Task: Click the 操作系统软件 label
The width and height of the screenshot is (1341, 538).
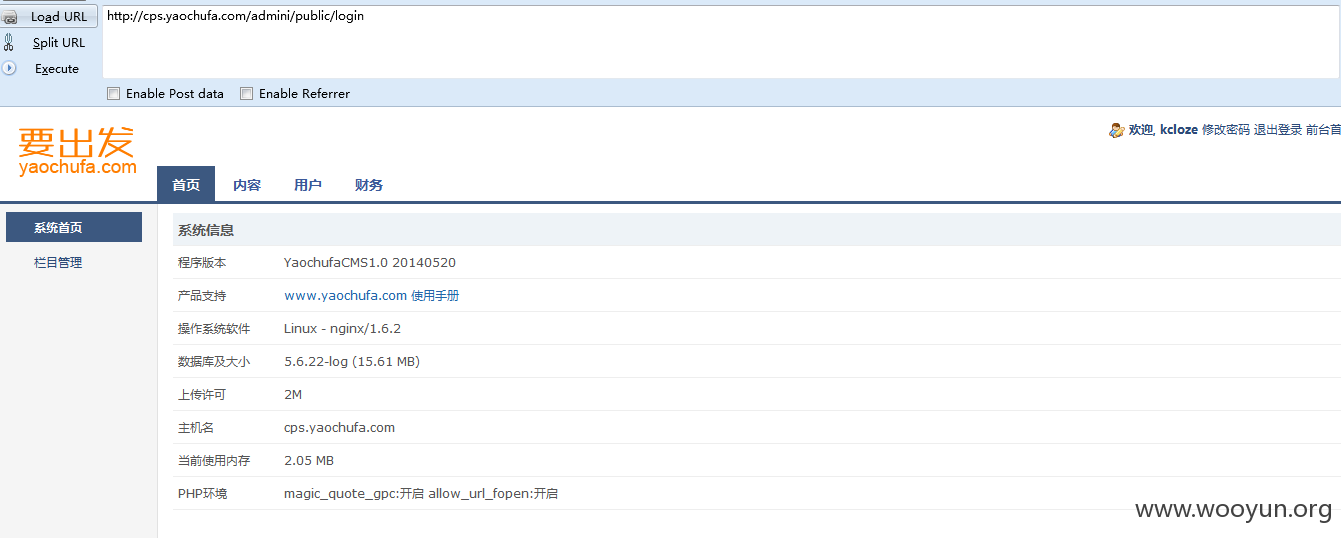Action: pos(214,328)
